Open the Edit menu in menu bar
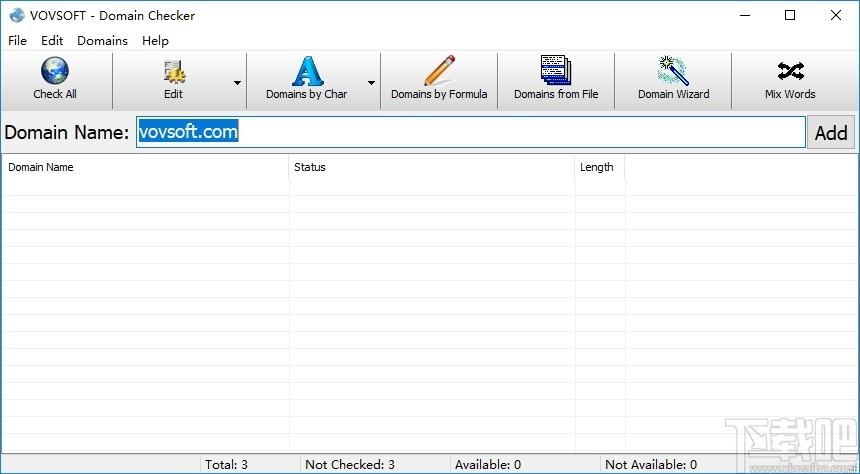Viewport: 860px width, 474px height. click(x=52, y=41)
